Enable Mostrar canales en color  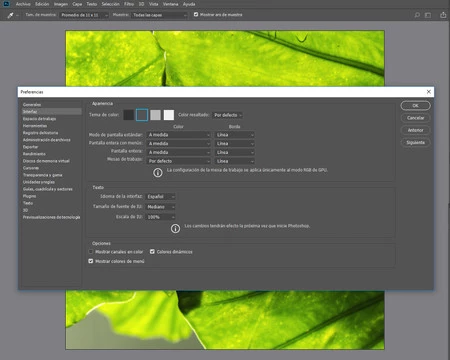tap(91, 251)
